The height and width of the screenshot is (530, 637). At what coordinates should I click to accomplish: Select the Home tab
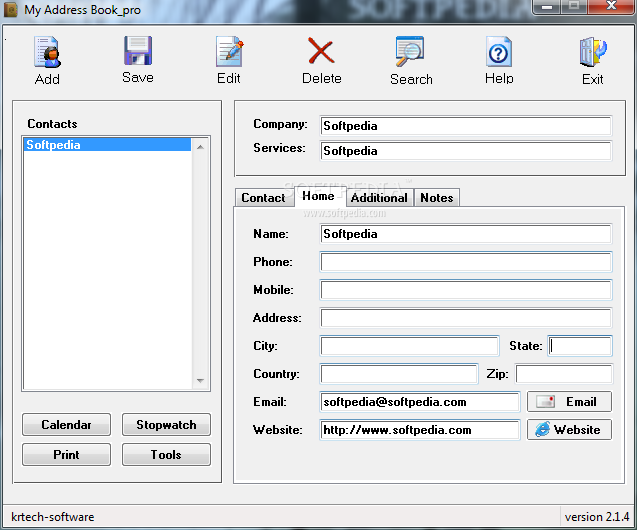pyautogui.click(x=318, y=196)
